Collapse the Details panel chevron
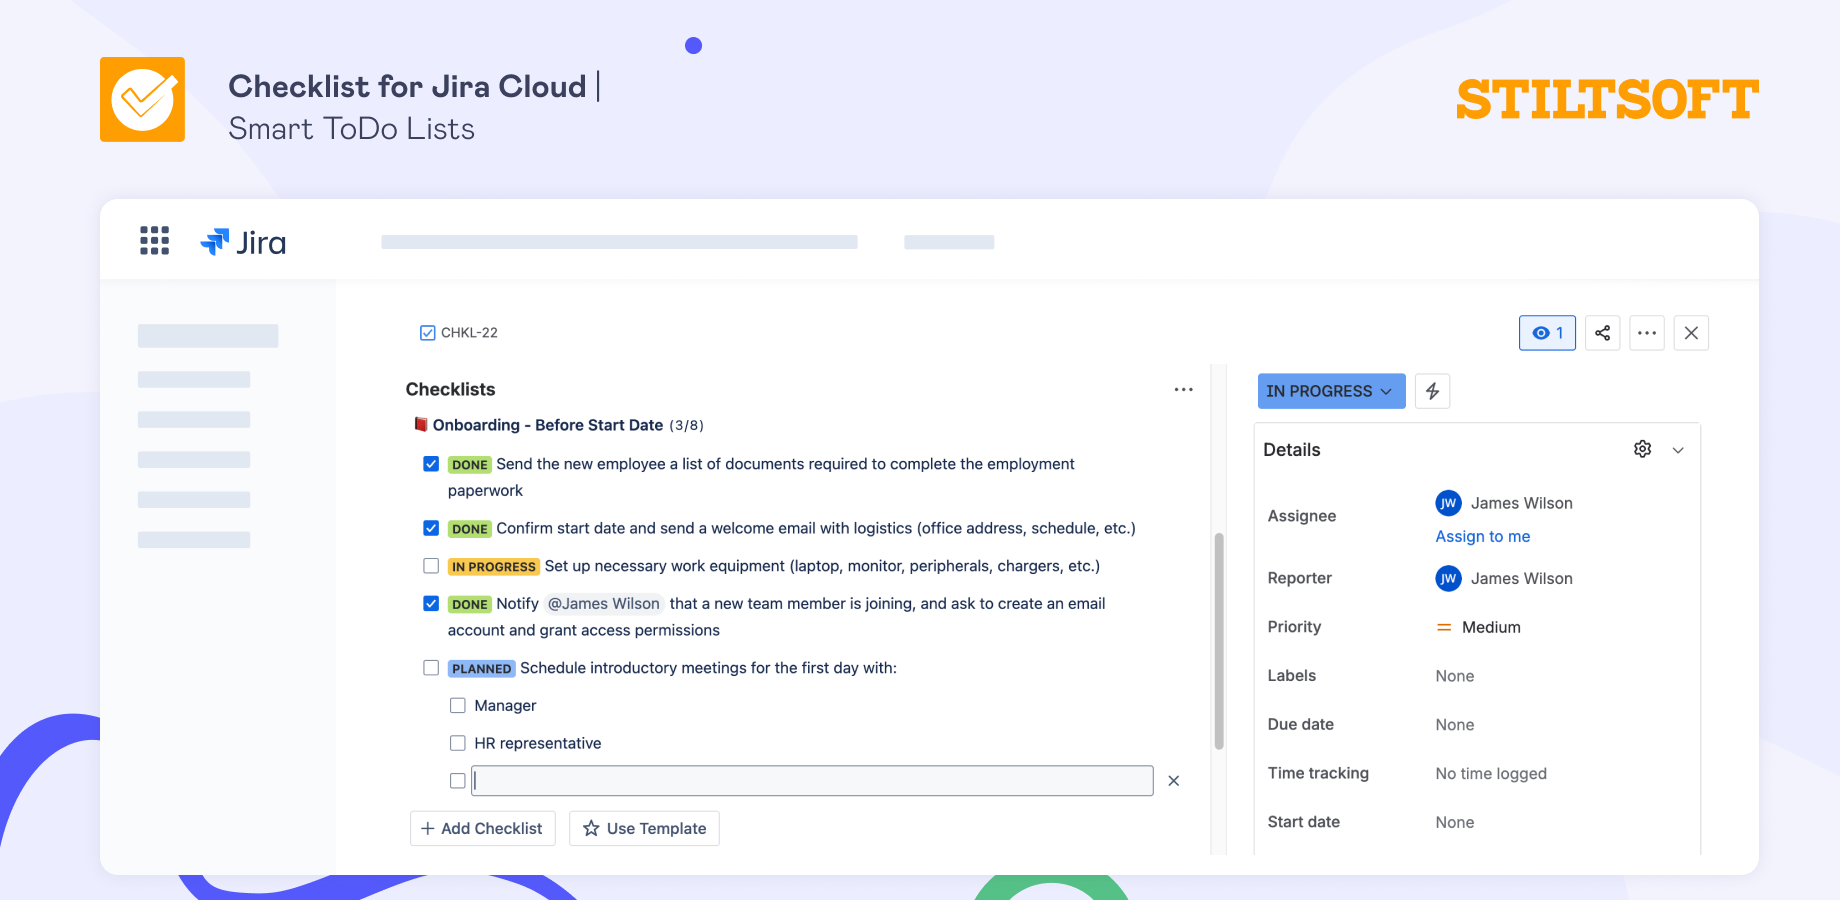The width and height of the screenshot is (1840, 900). click(x=1678, y=450)
